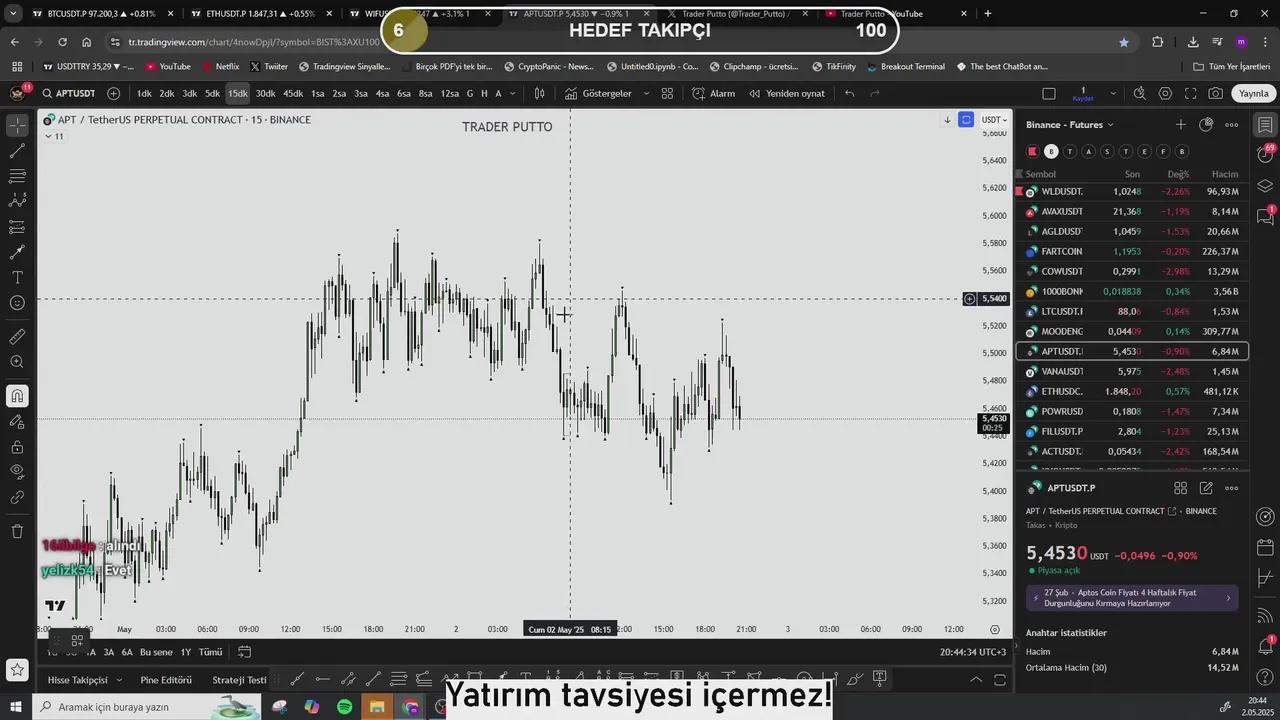Open the favorites star toolbar button
Viewport: 1280px width, 720px height.
tap(17, 669)
